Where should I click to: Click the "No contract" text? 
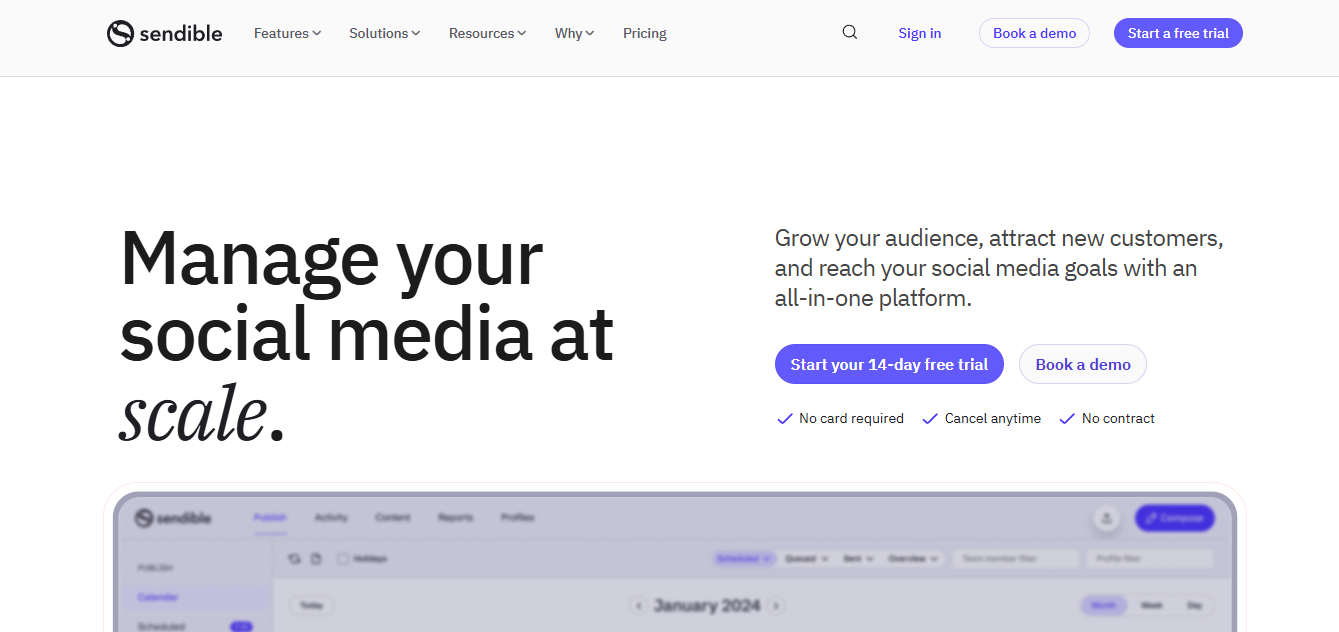coord(1118,419)
